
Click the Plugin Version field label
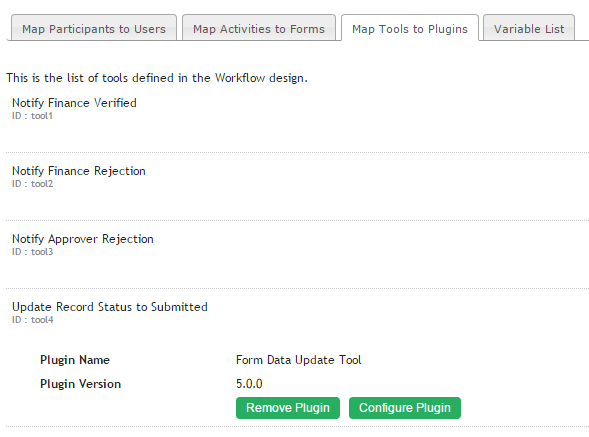tap(80, 384)
